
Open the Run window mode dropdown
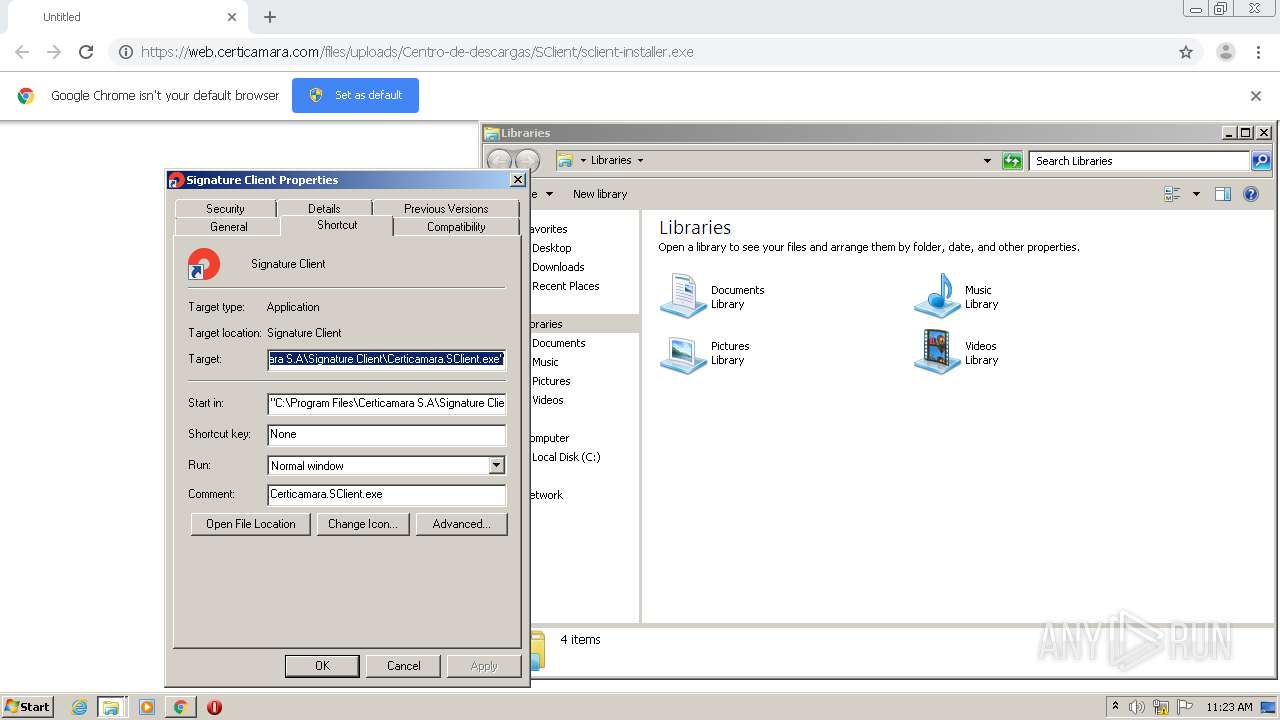[x=497, y=465]
